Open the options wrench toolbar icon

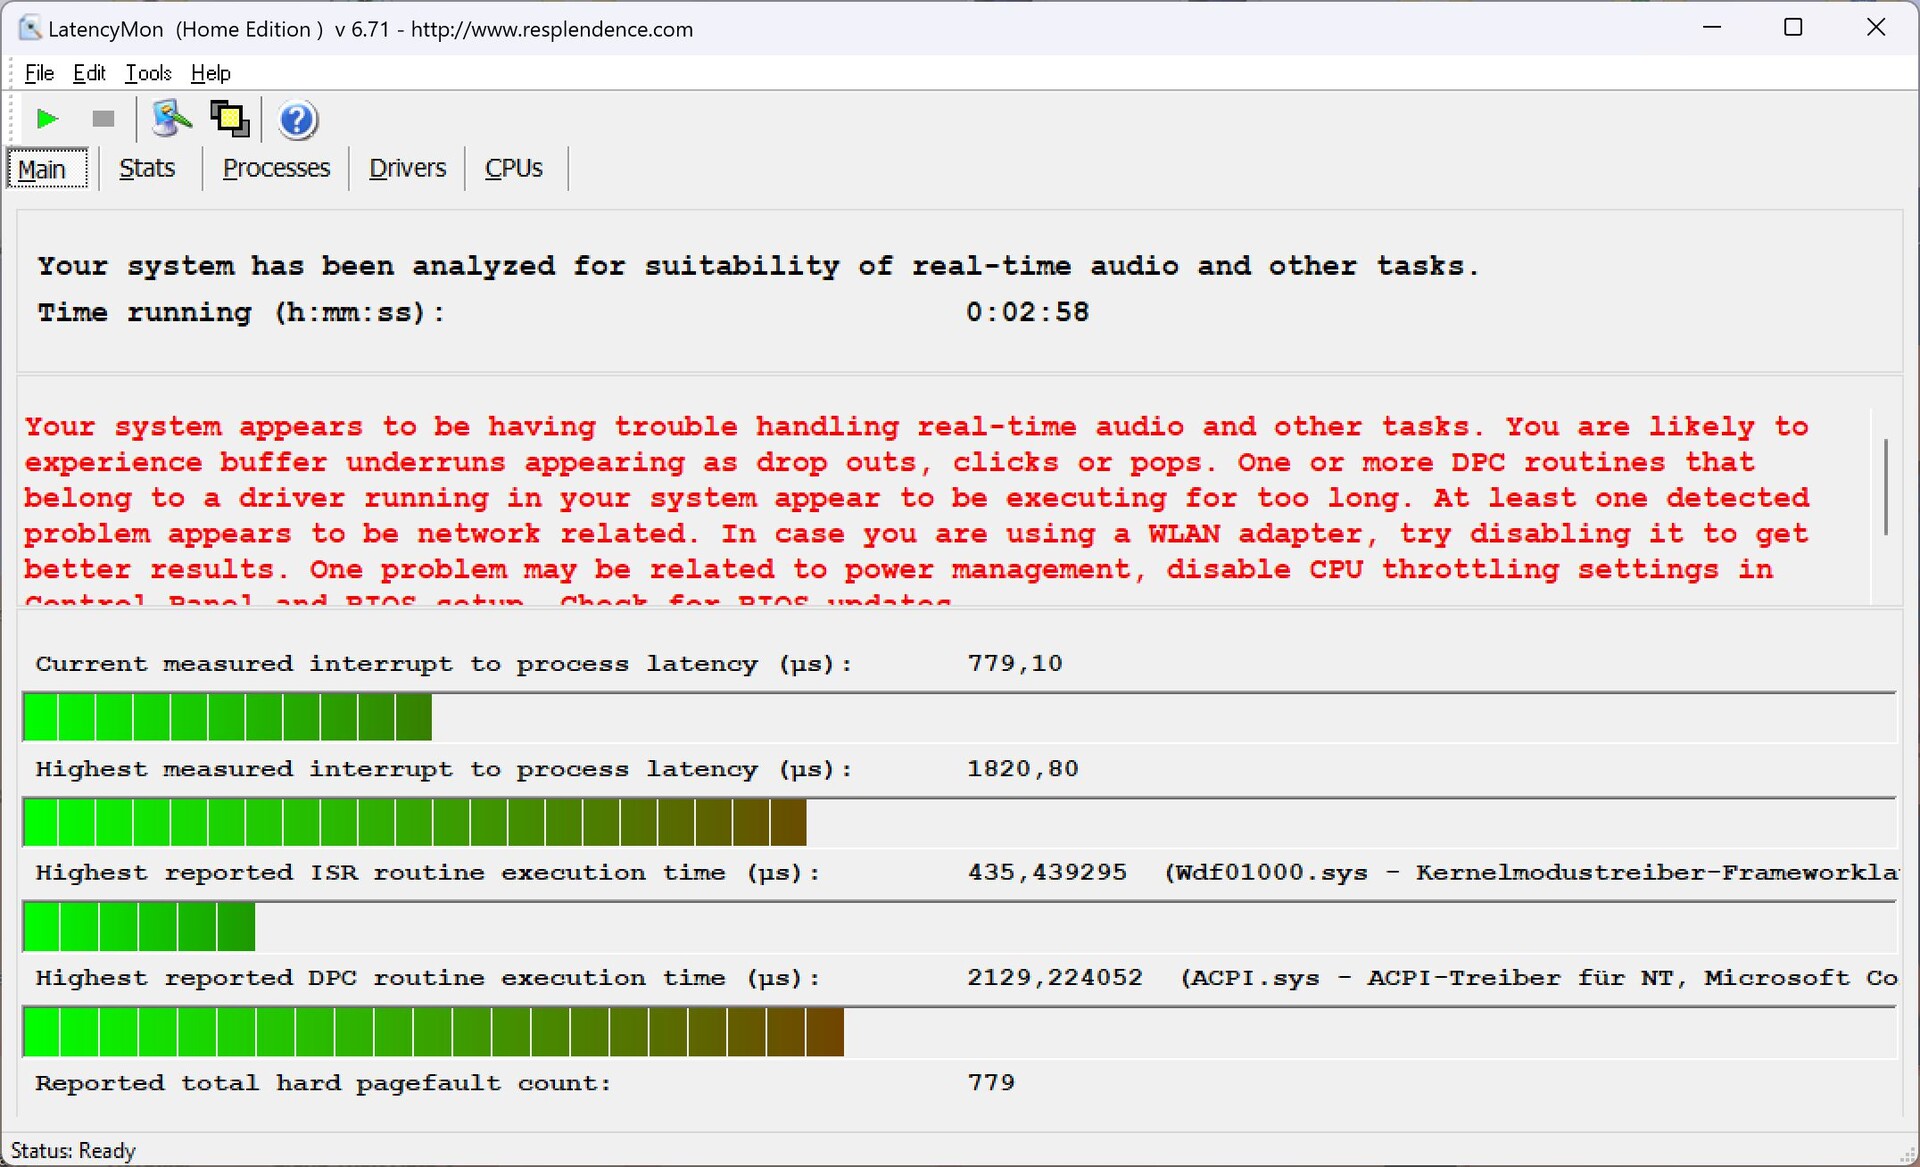[171, 119]
